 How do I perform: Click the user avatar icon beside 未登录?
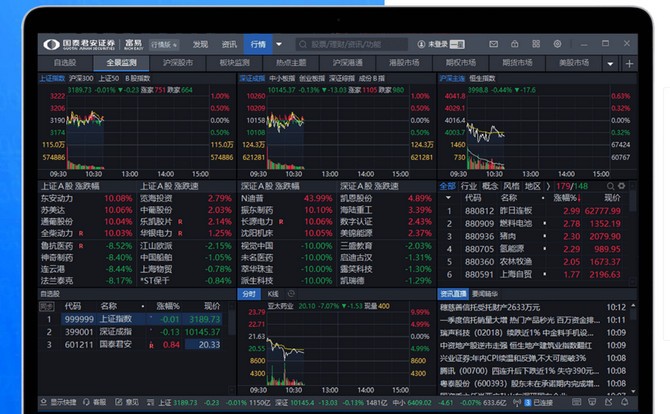click(421, 44)
